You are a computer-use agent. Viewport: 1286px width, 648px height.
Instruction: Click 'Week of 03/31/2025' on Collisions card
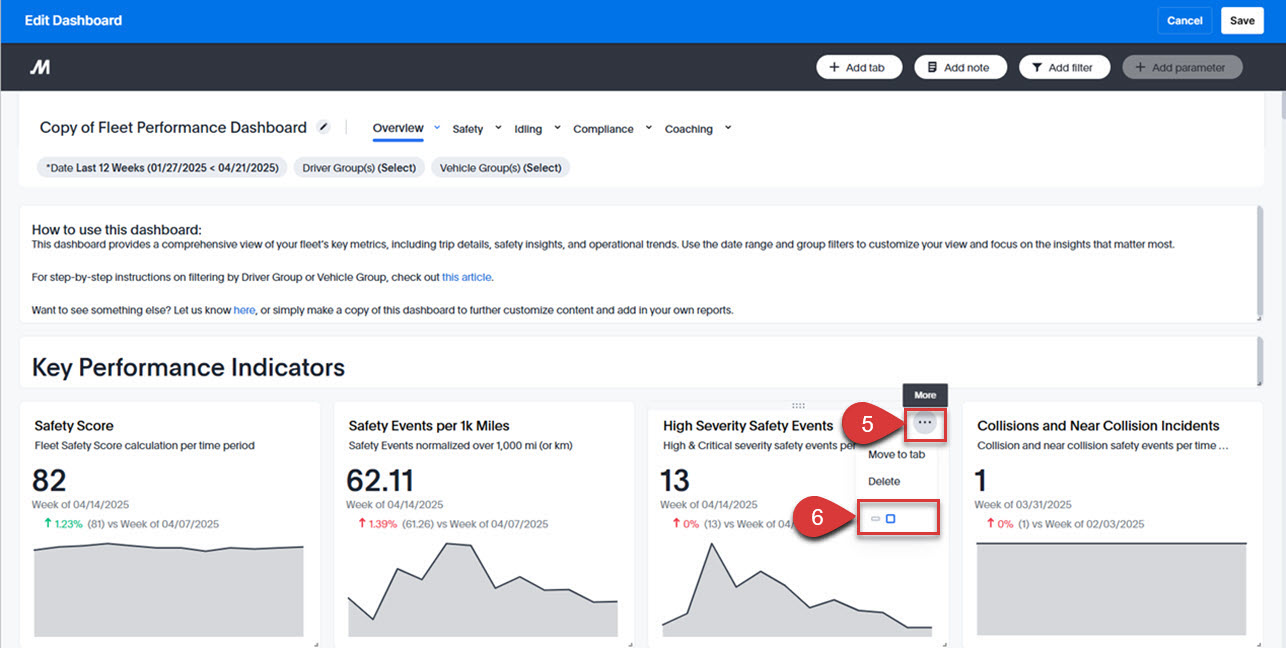click(x=1023, y=505)
